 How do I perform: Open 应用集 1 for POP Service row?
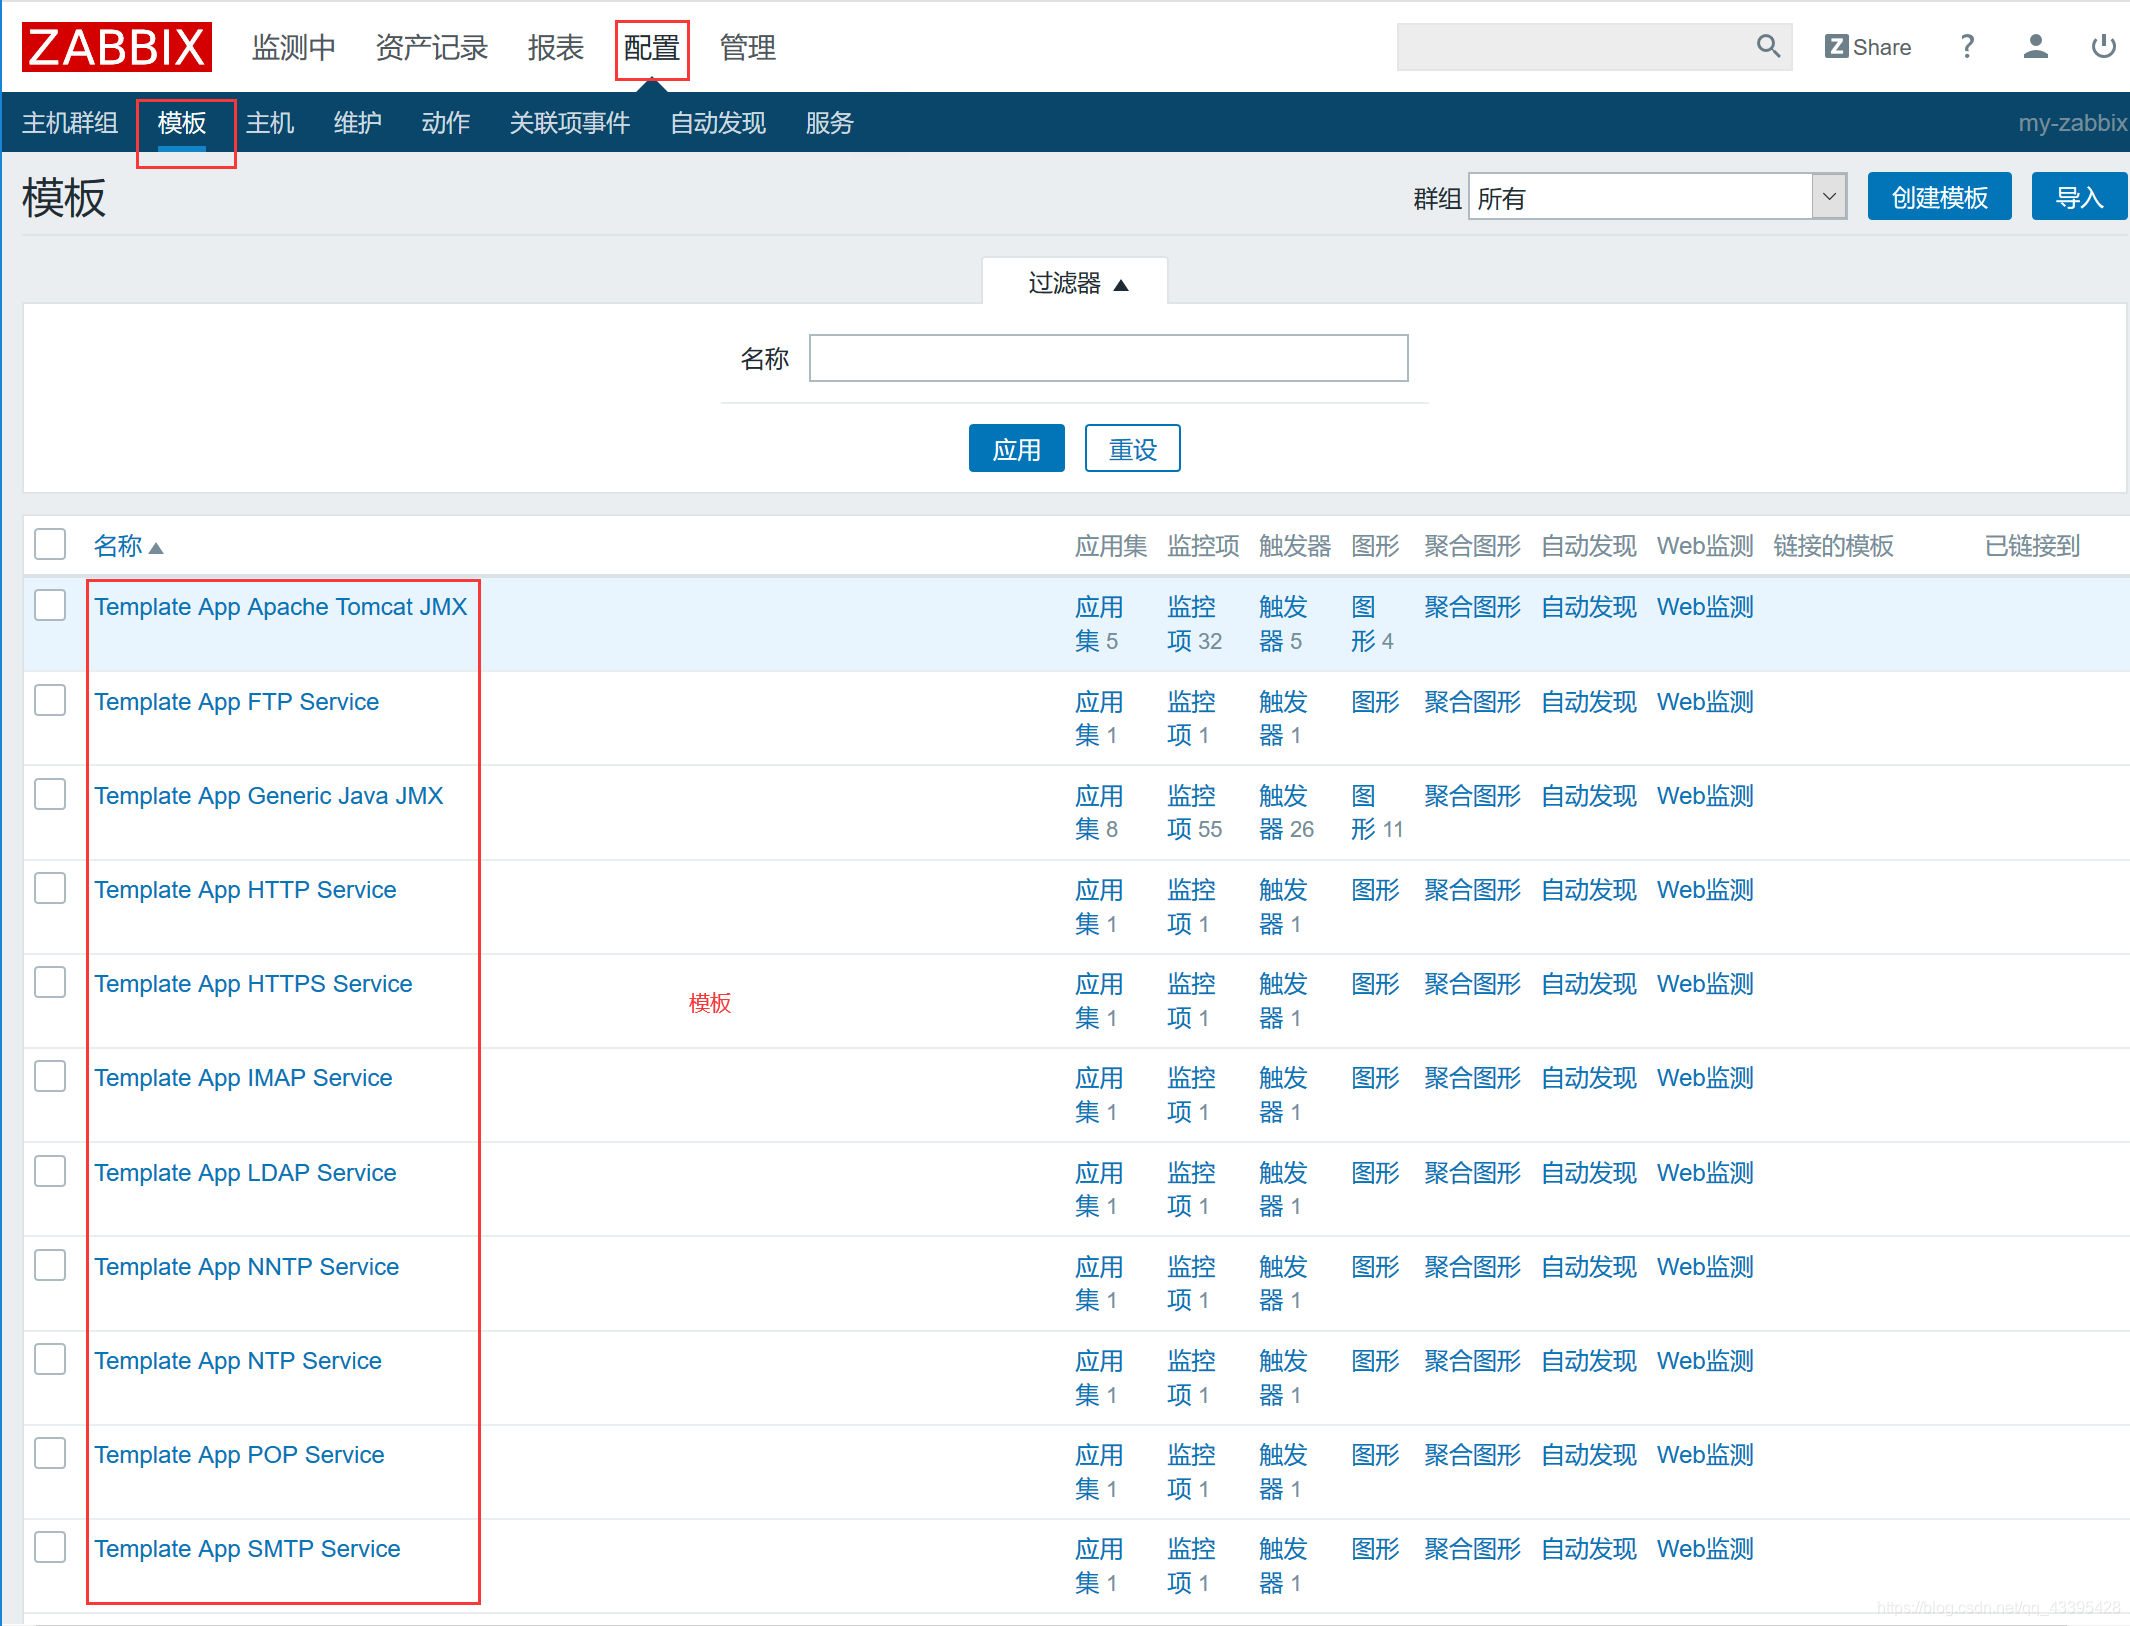pos(1099,1472)
